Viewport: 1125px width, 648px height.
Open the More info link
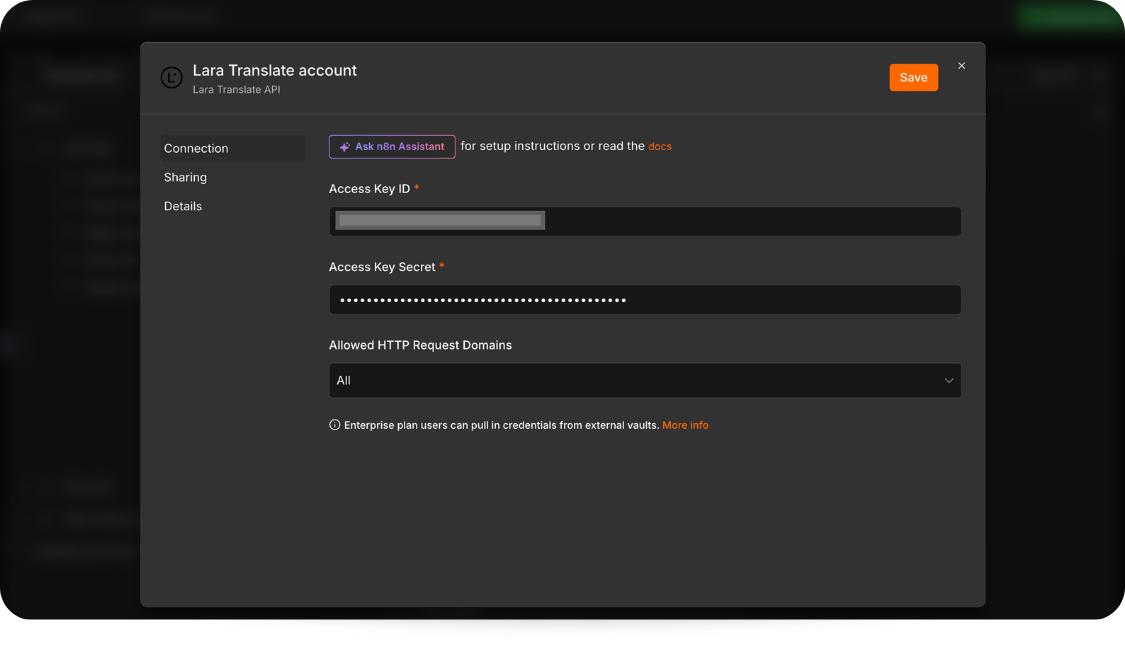(x=684, y=425)
